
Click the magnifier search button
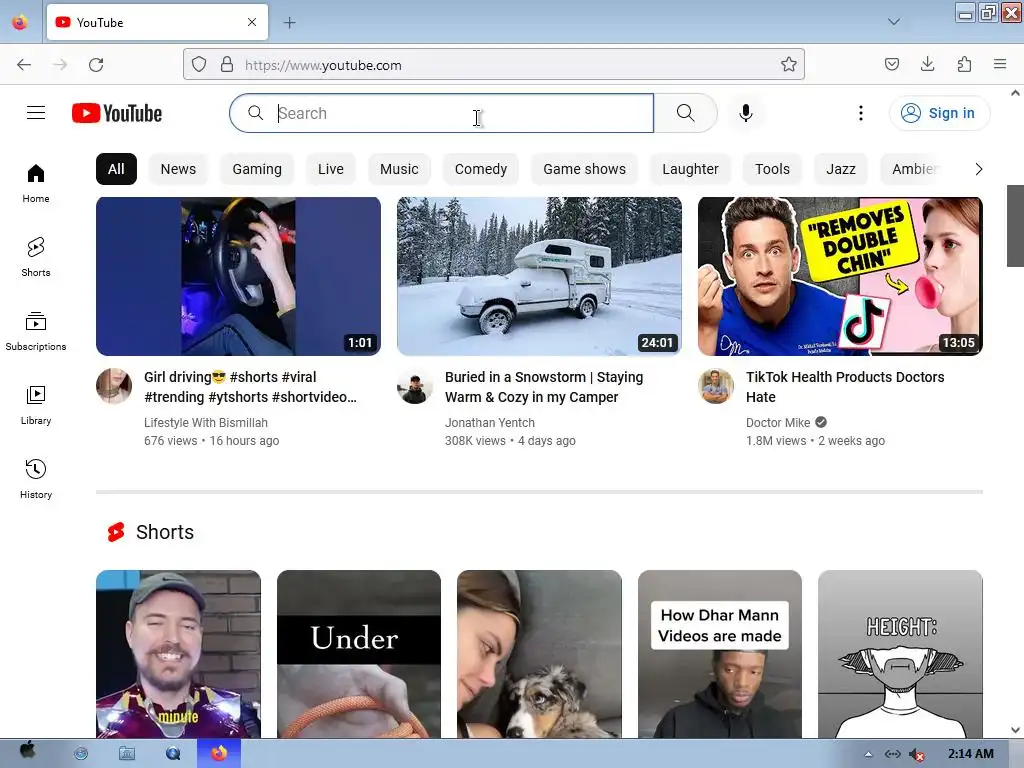click(685, 113)
